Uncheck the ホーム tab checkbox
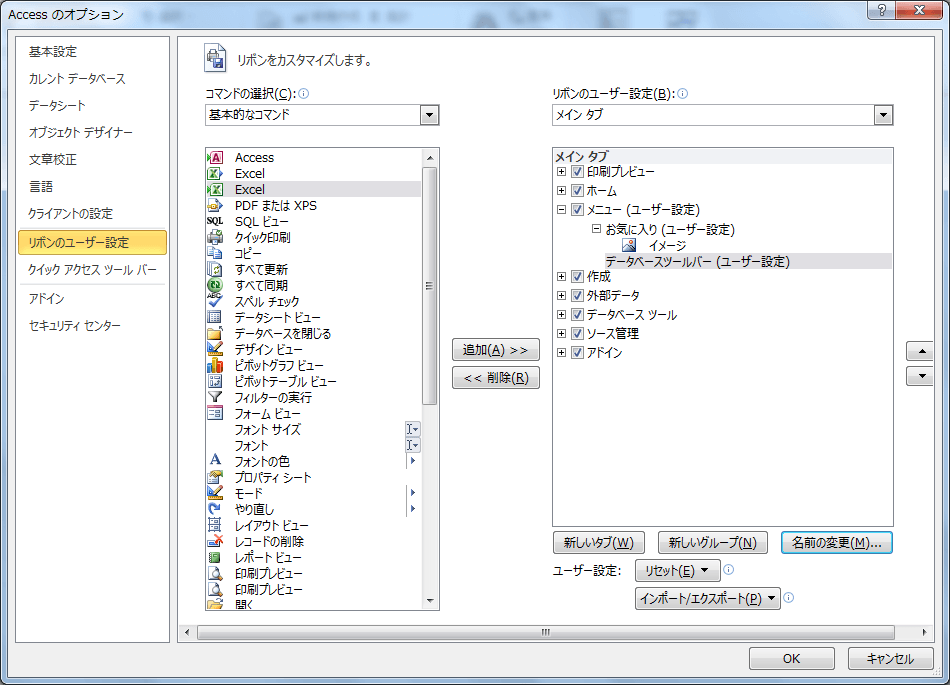This screenshot has width=950, height=685. [577, 190]
